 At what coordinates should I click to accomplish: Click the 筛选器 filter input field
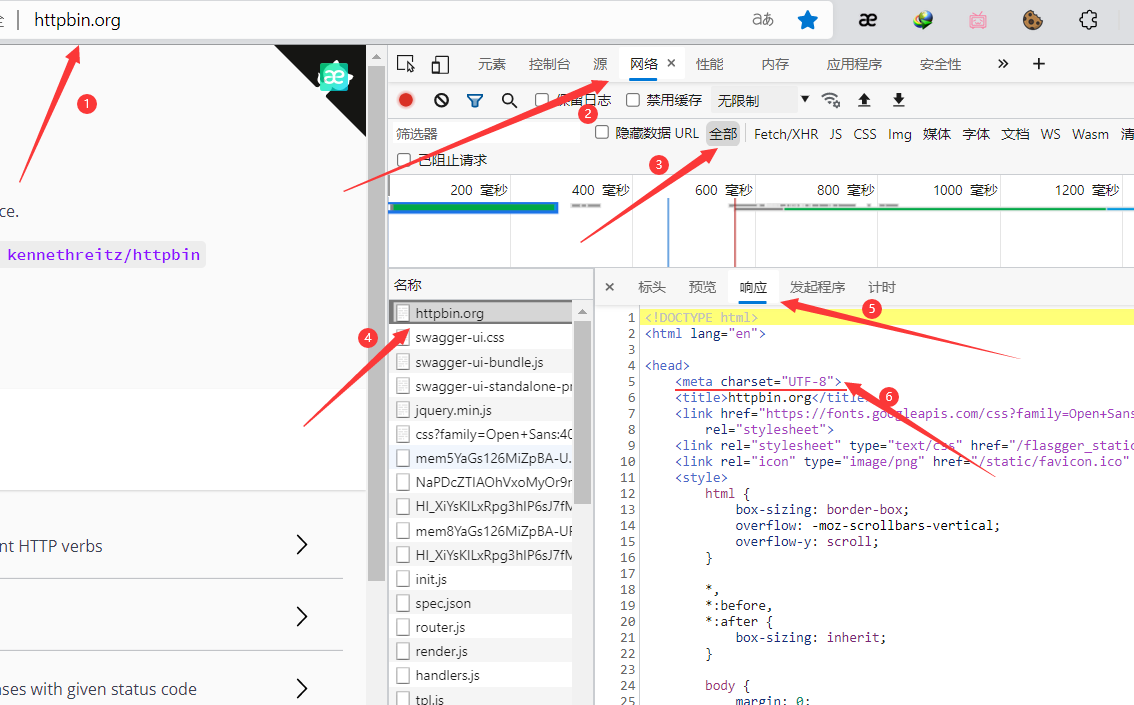pyautogui.click(x=486, y=133)
